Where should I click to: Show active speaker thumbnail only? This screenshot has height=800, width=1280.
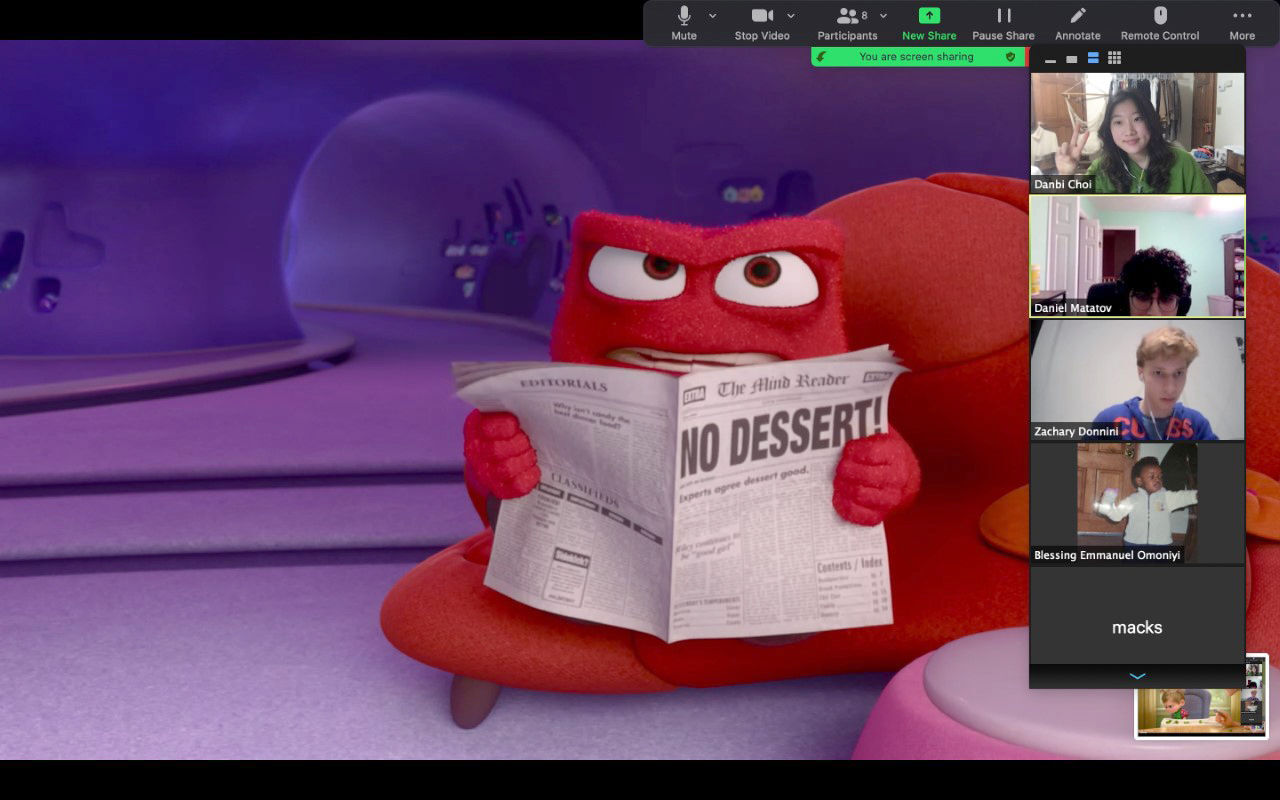pyautogui.click(x=1072, y=59)
